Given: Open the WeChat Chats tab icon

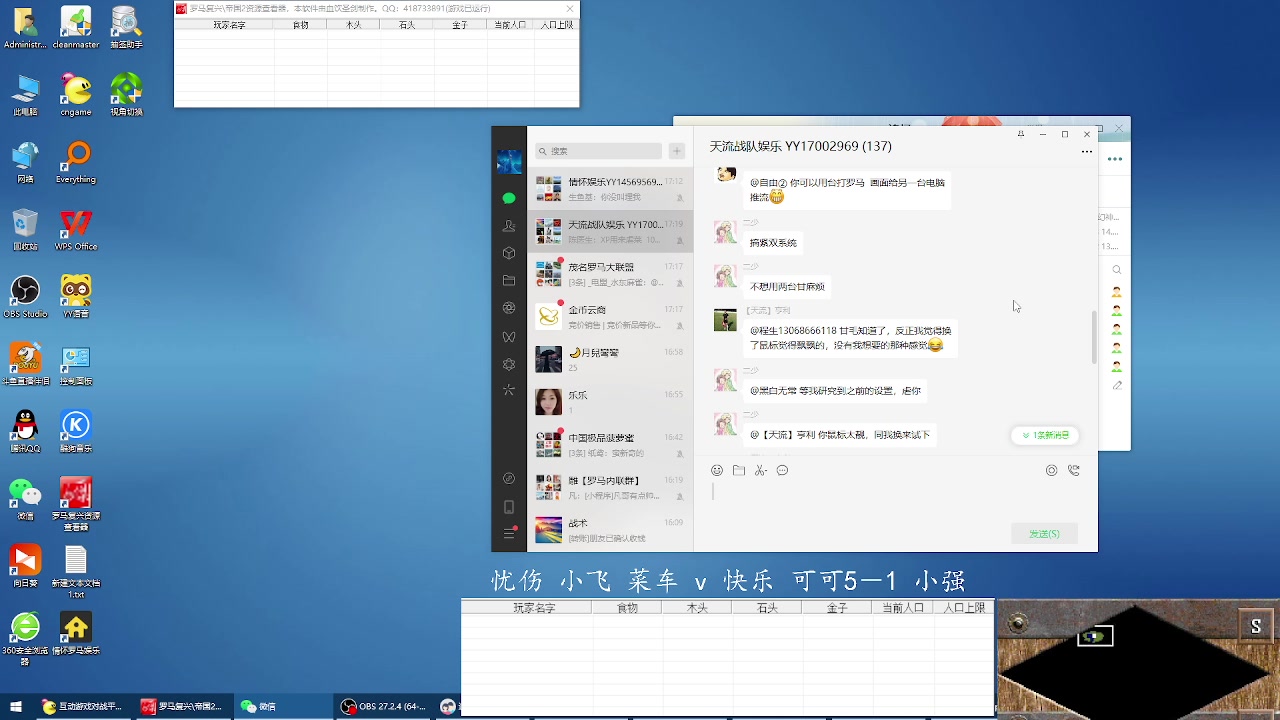Looking at the screenshot, I should (x=509, y=198).
